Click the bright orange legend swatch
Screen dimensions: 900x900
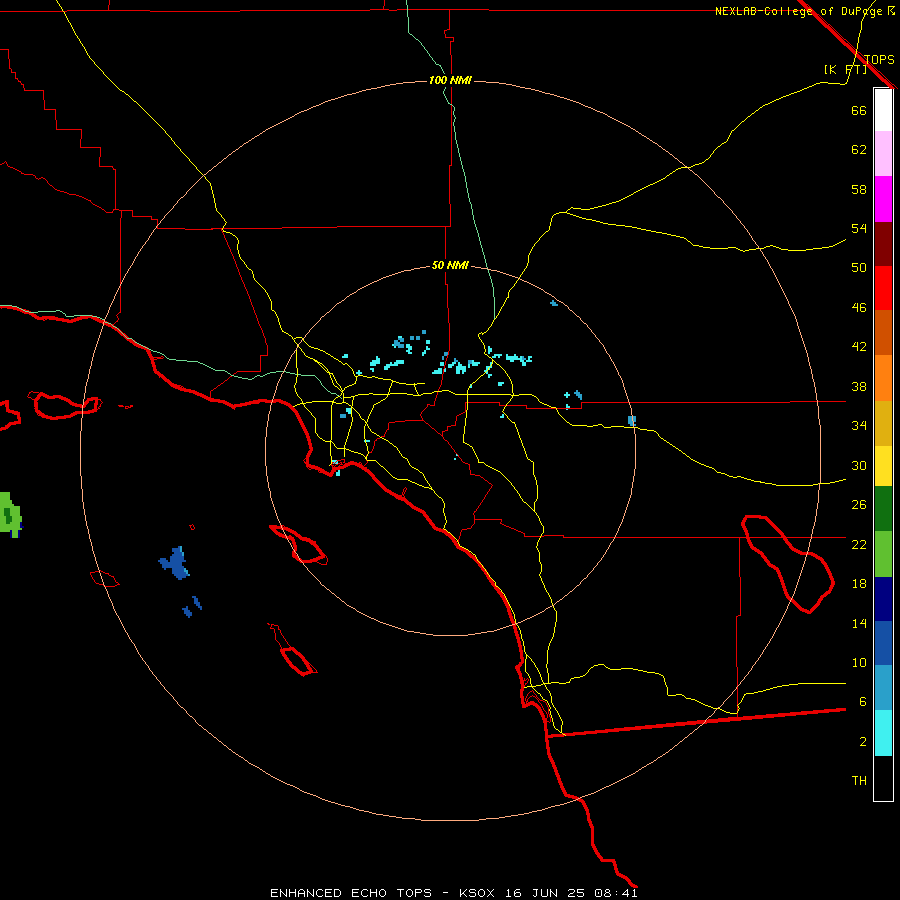[883, 378]
